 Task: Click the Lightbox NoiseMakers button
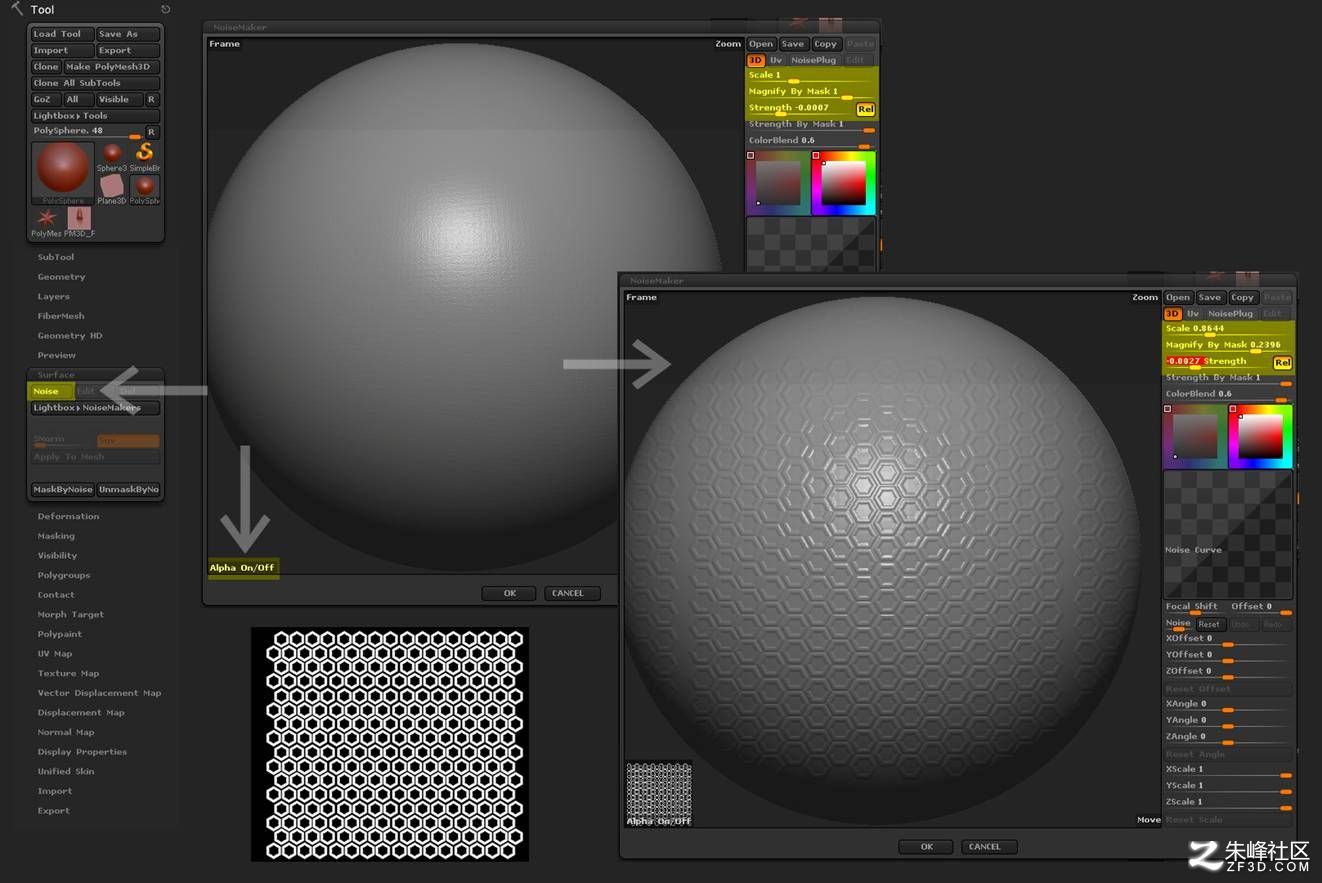95,408
